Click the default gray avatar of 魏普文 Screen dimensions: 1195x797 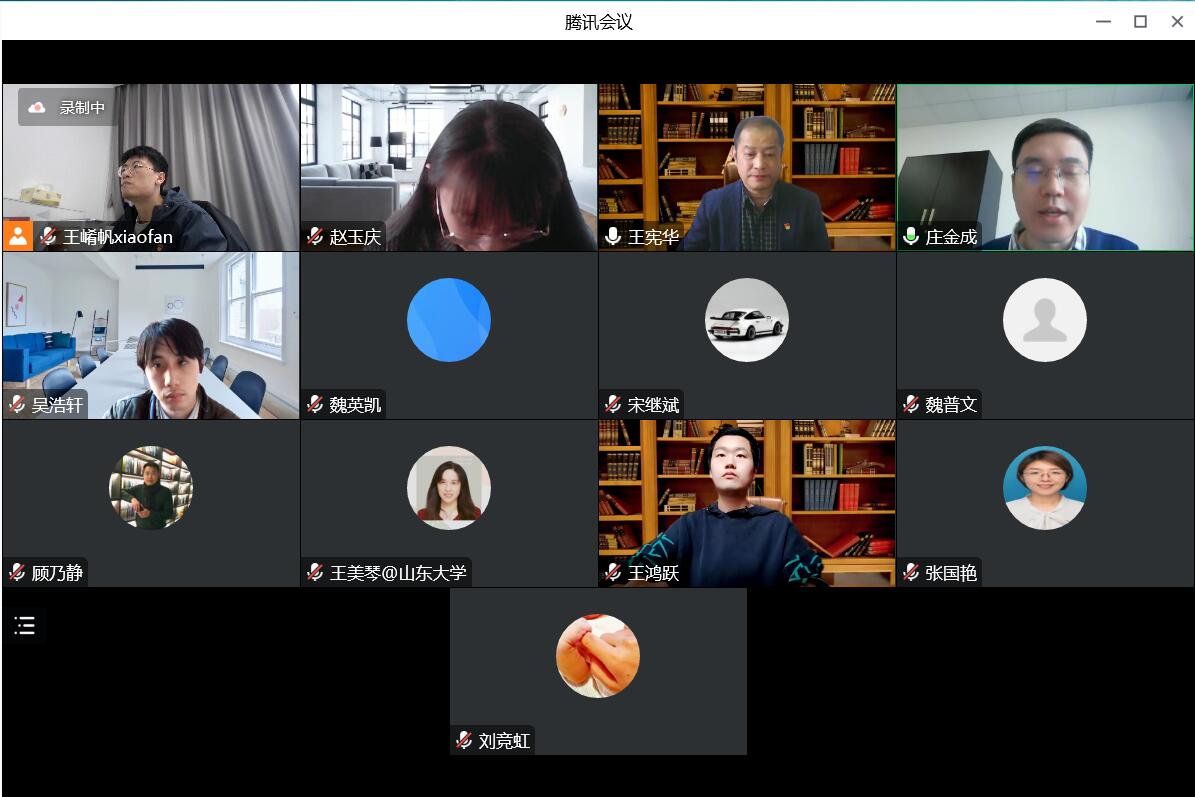[1045, 320]
